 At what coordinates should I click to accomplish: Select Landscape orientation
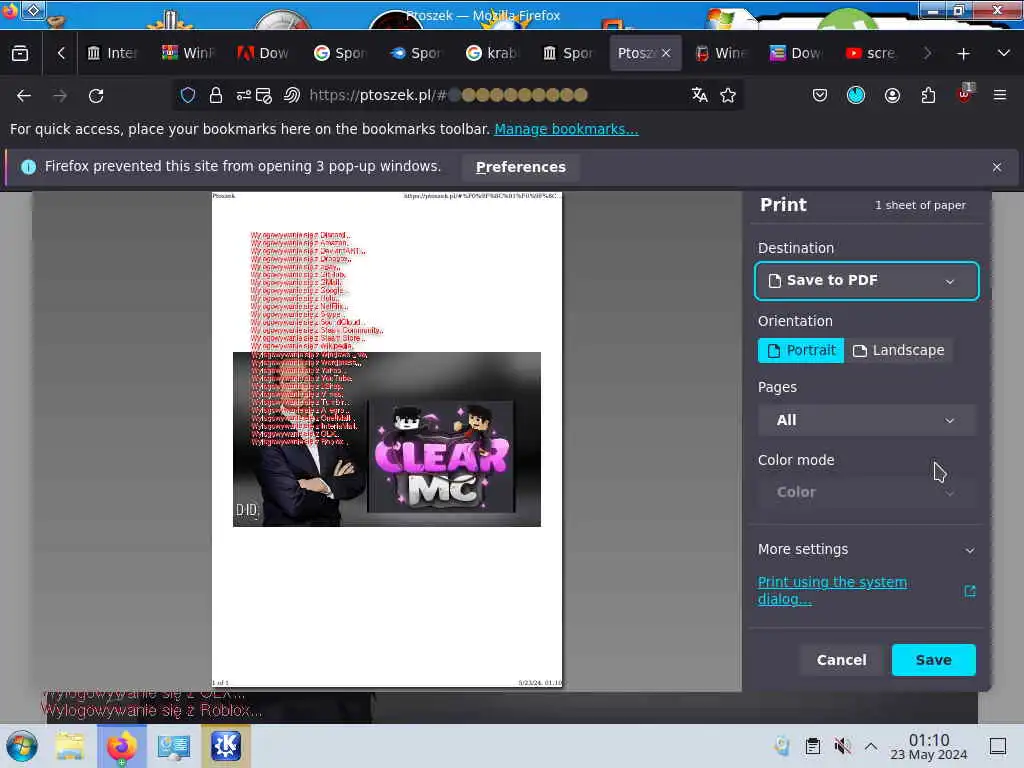pos(899,351)
